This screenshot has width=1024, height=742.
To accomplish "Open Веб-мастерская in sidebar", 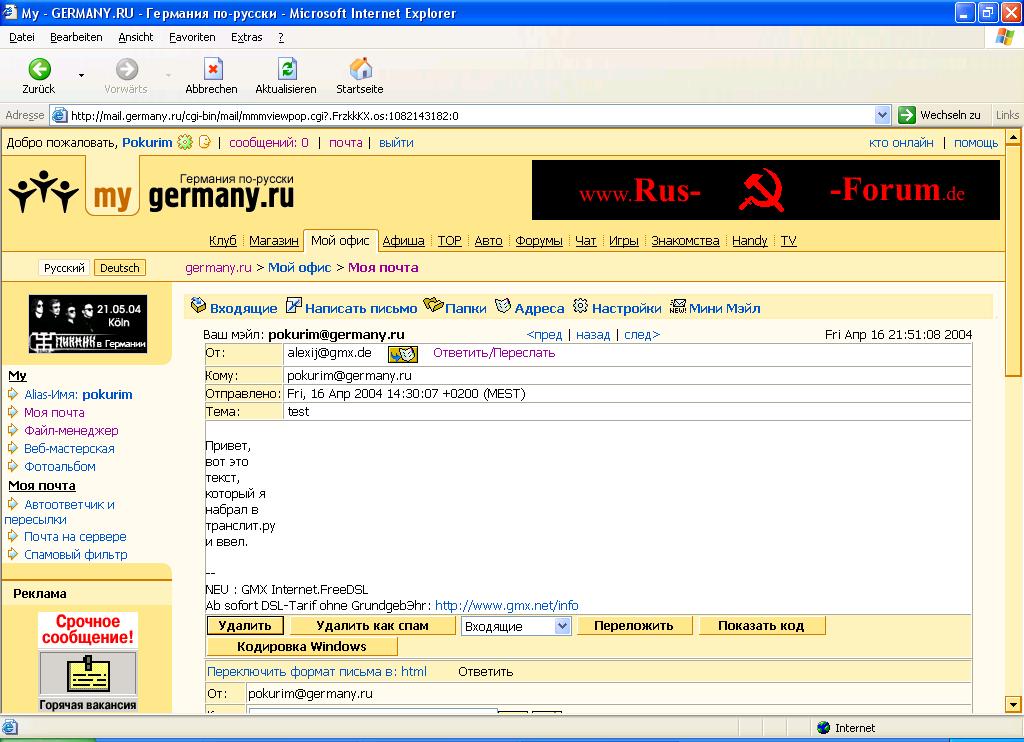I will [69, 448].
